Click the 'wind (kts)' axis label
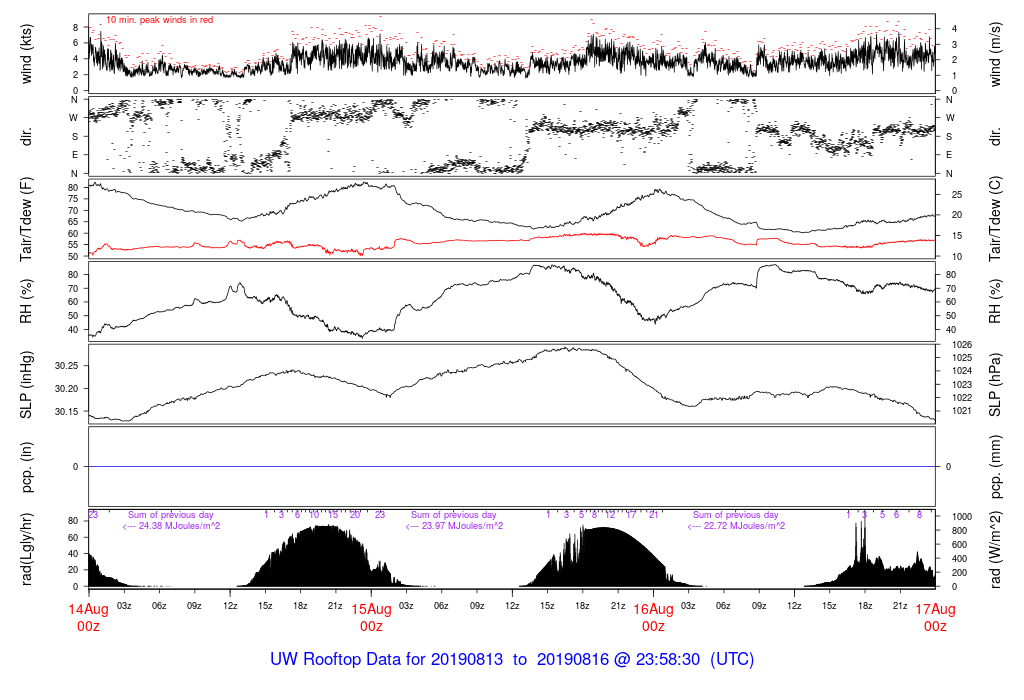The width and height of the screenshot is (1024, 700). tap(26, 54)
